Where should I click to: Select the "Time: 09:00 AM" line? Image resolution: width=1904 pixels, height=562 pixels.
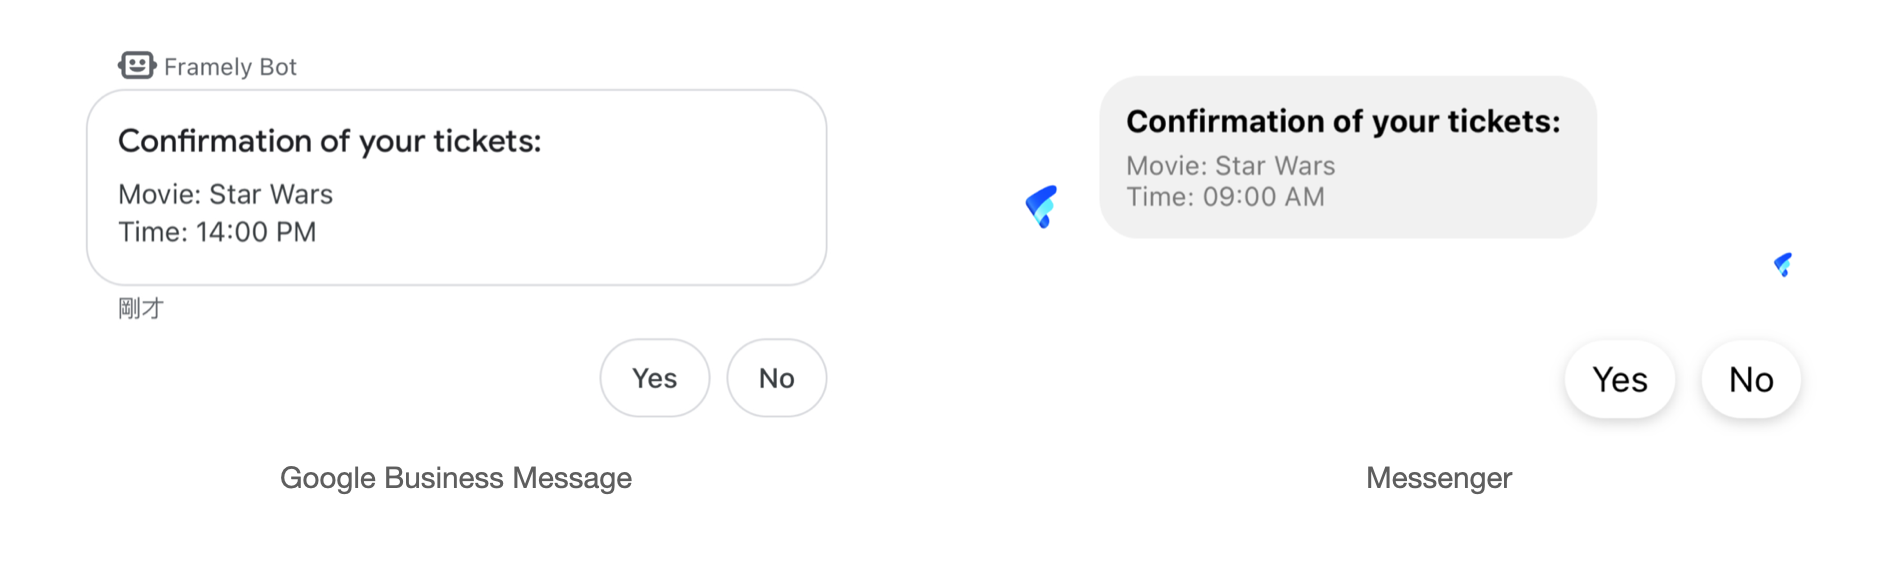pos(1225,197)
